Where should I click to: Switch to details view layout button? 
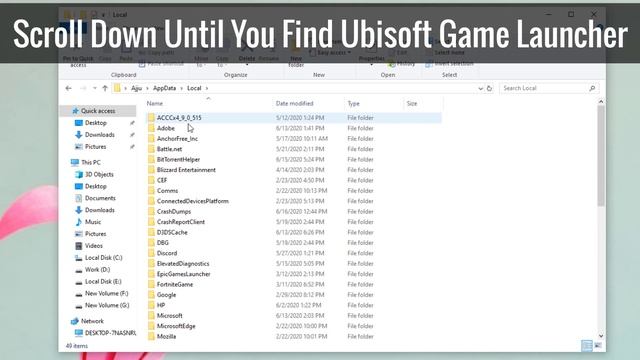pos(587,346)
